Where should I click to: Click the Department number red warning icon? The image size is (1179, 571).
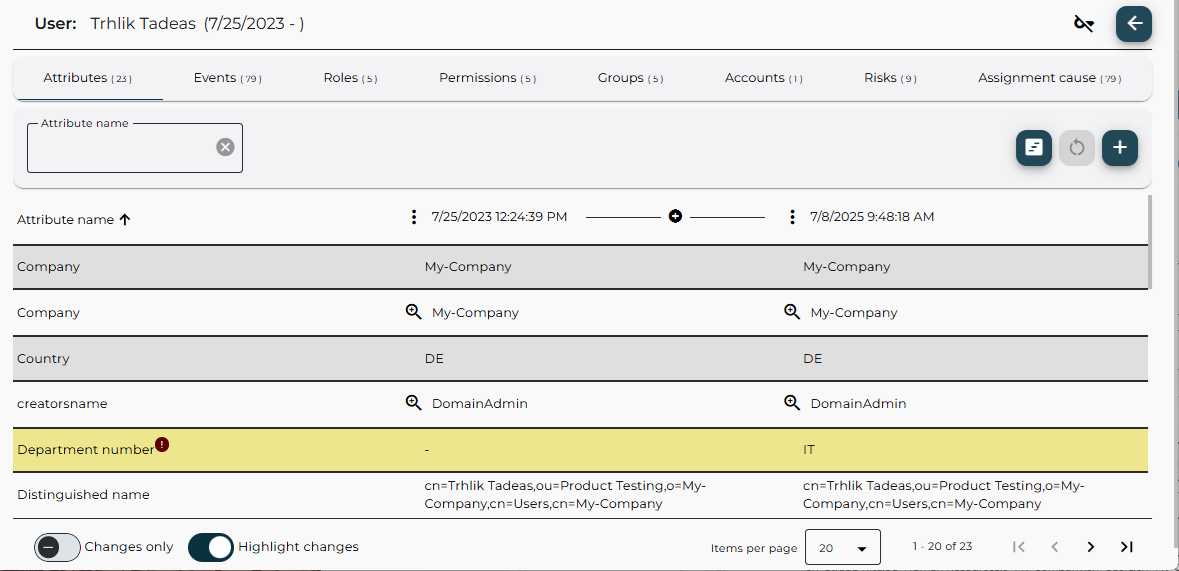click(162, 445)
